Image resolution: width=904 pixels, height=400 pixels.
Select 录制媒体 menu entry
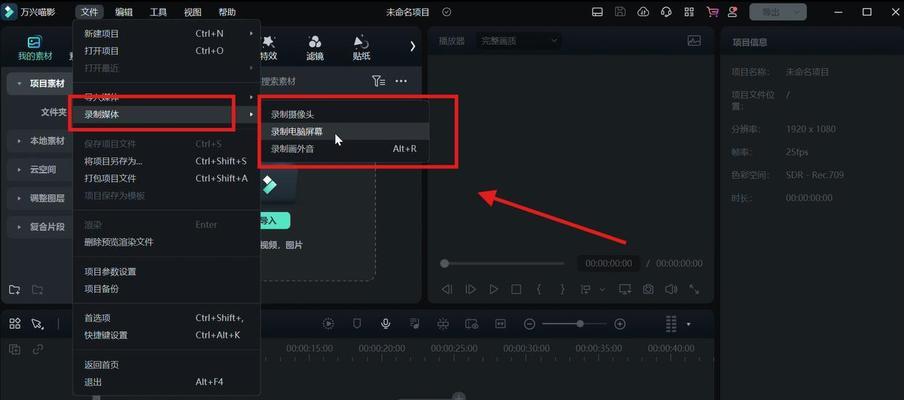tap(167, 114)
